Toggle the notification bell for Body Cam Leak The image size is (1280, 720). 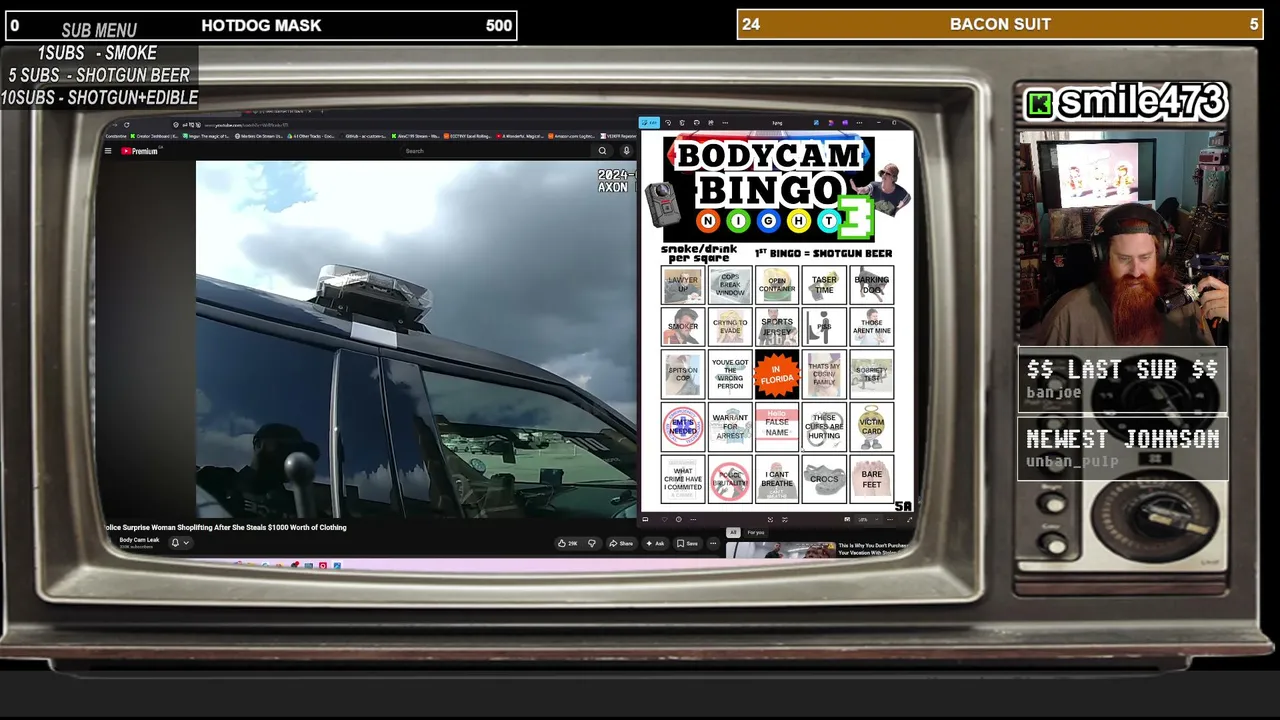pyautogui.click(x=175, y=543)
